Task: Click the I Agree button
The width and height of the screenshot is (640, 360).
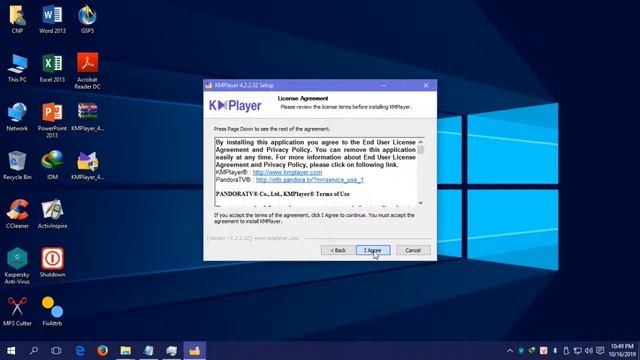Action: (x=373, y=250)
